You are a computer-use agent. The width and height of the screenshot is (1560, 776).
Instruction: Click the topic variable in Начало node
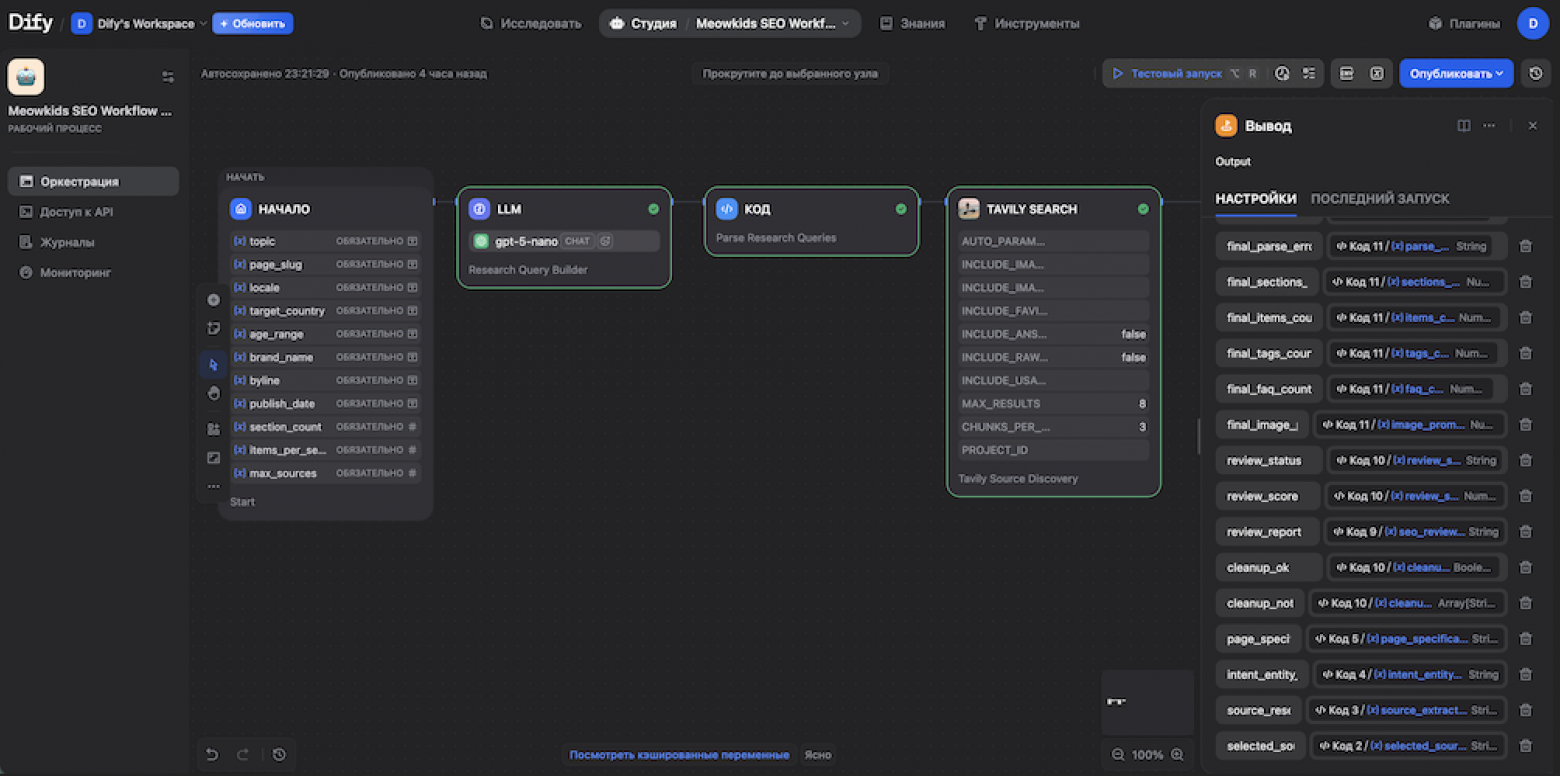click(x=326, y=241)
